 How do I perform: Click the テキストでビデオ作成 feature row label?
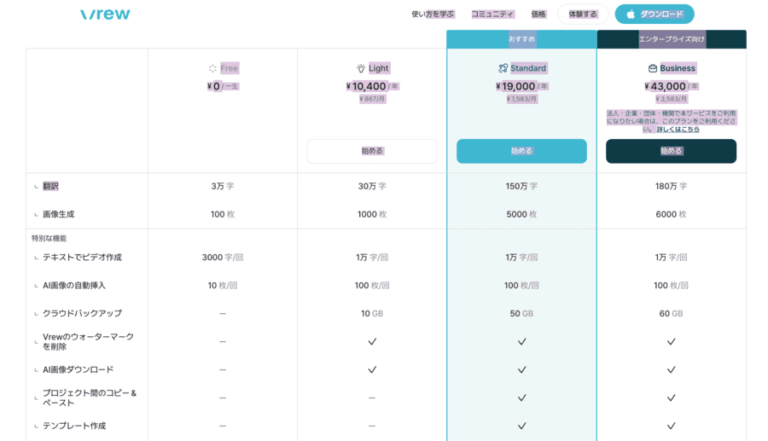[x=82, y=257]
